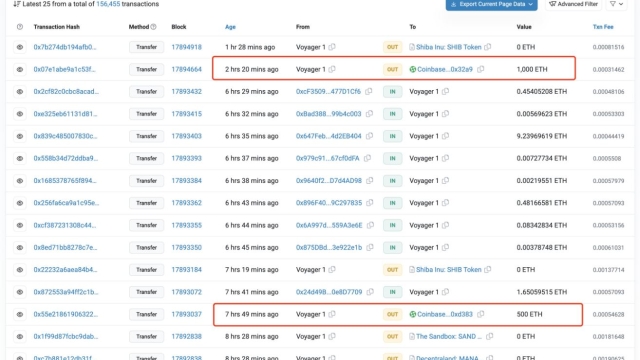Copy Shiba Inu: SHIB Token address in block 17894918 row

[x=488, y=47]
